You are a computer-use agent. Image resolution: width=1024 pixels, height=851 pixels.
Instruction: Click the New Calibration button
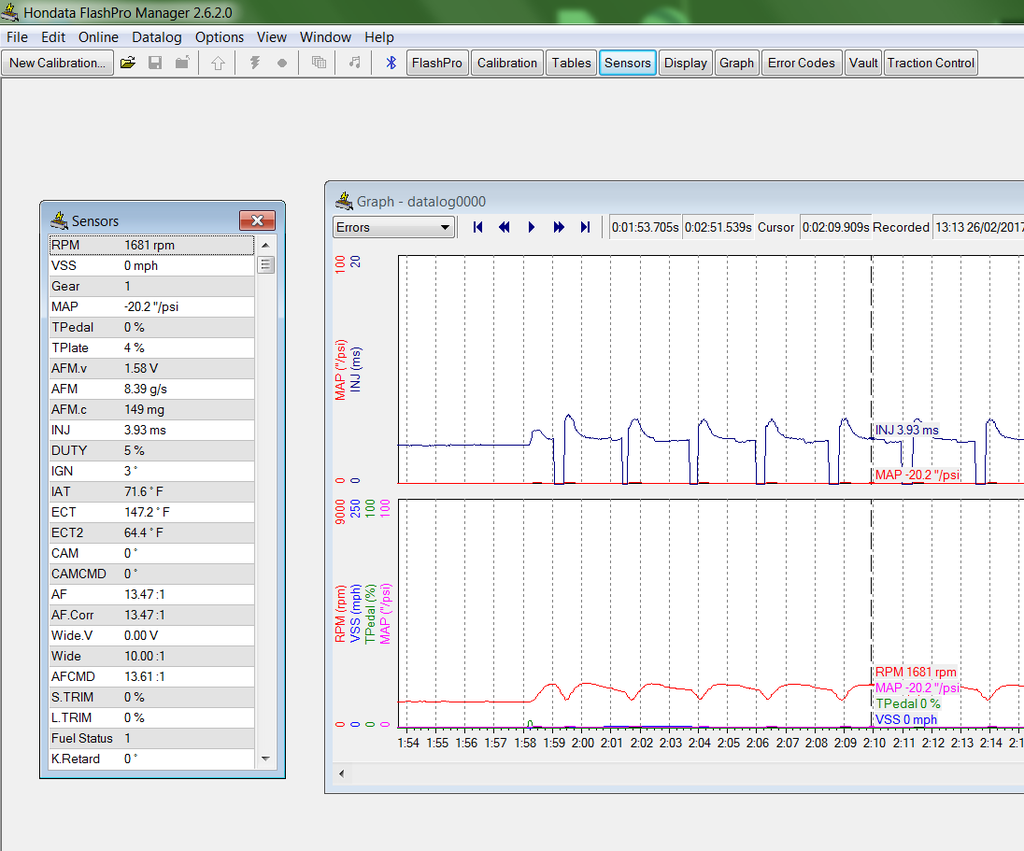(x=57, y=63)
